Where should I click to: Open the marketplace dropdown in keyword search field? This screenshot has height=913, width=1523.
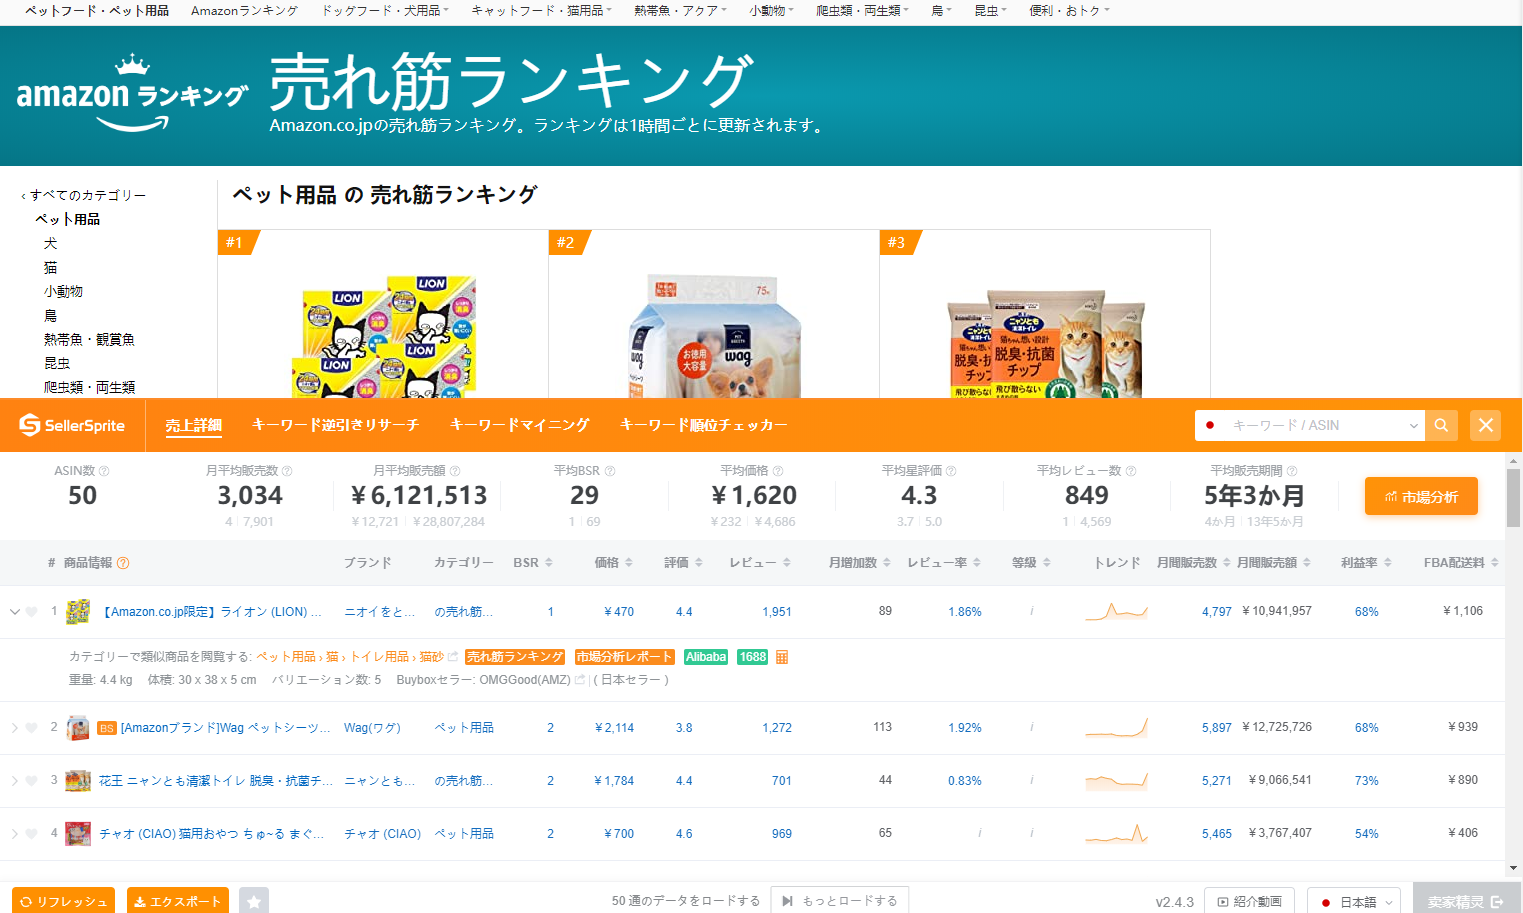click(1412, 425)
